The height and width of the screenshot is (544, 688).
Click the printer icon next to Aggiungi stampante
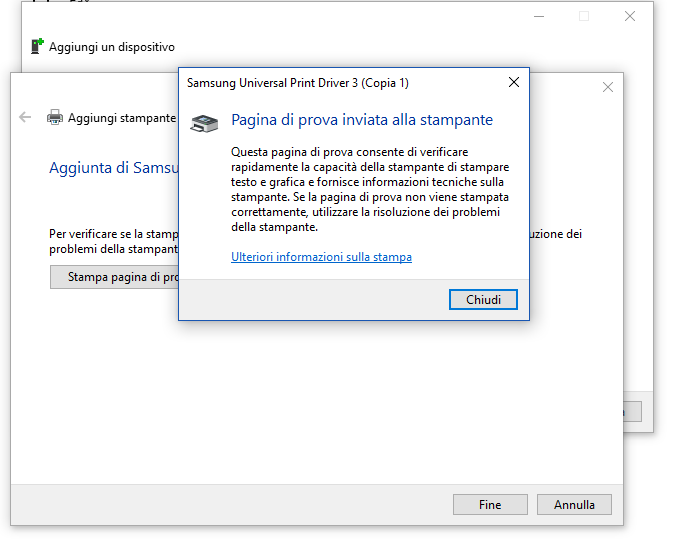(55, 117)
